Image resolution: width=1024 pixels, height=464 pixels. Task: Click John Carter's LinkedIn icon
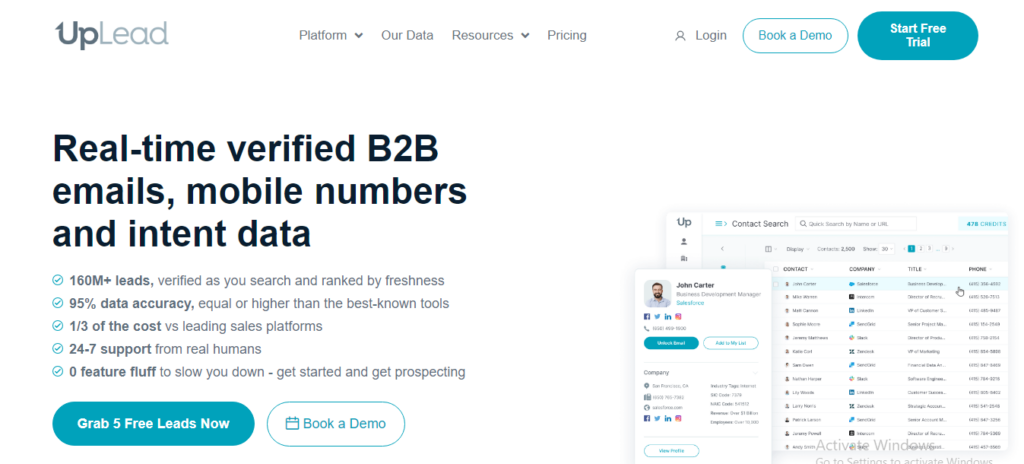667,316
